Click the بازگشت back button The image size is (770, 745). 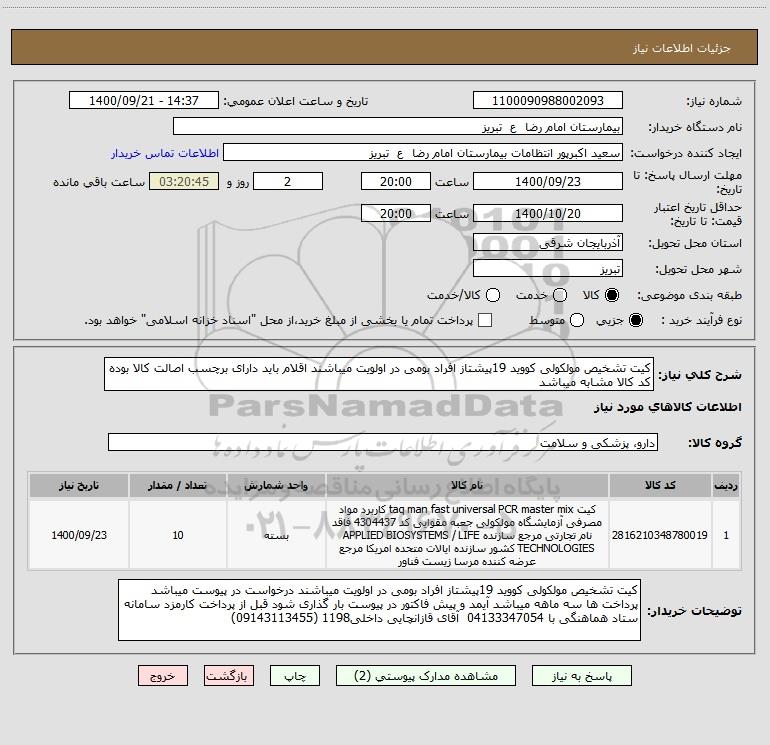point(229,676)
